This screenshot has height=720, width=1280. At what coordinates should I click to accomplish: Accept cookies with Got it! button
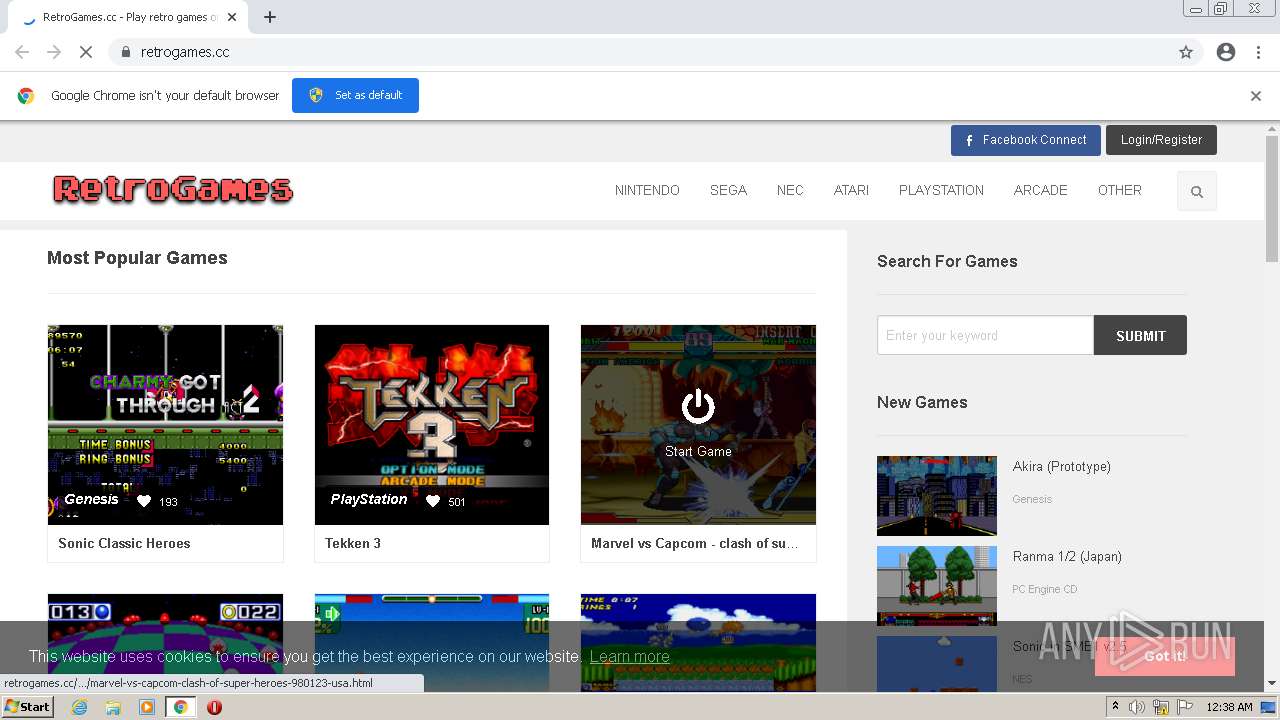(1165, 656)
